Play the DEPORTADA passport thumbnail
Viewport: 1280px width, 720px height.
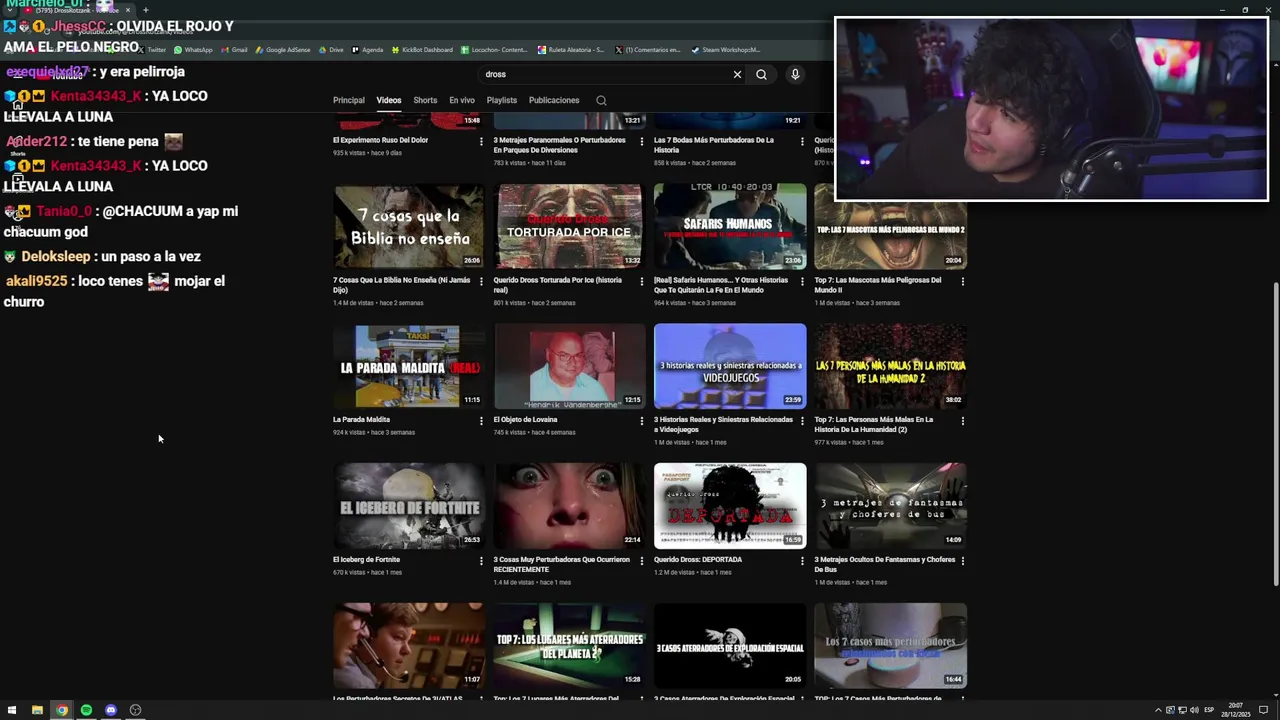(x=730, y=506)
